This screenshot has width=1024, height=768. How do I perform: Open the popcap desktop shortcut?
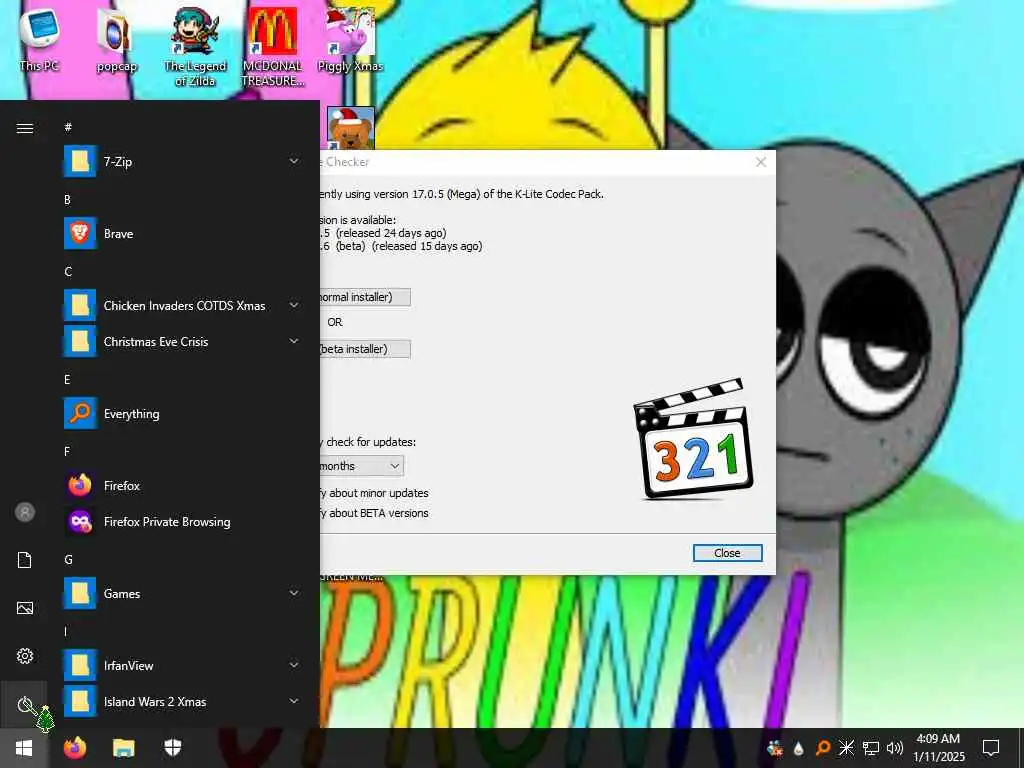[116, 40]
